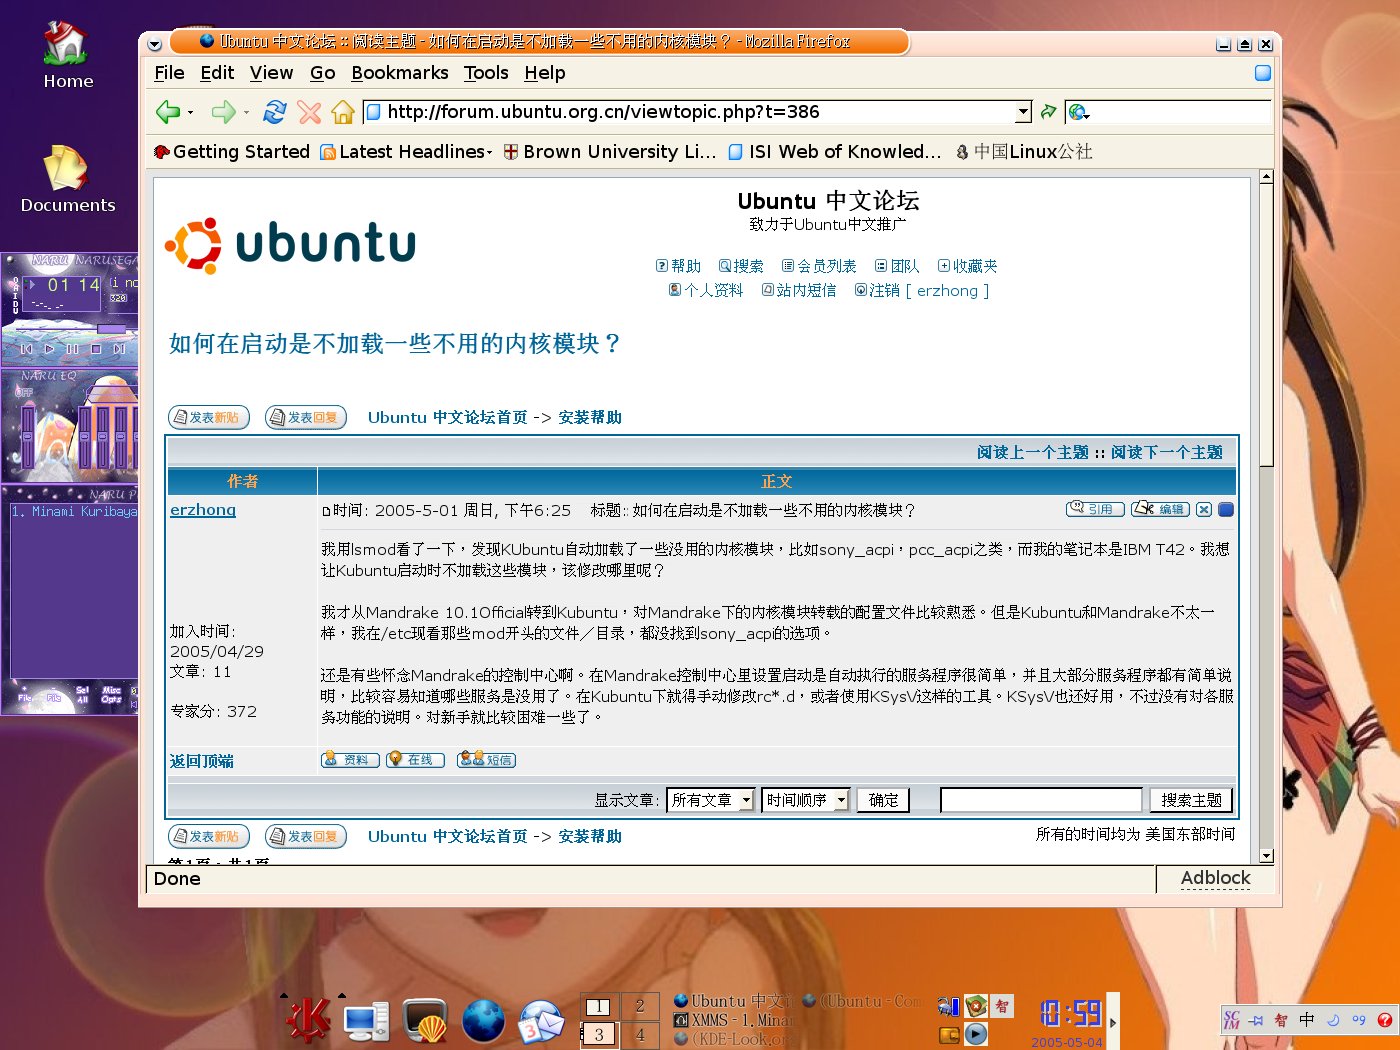This screenshot has width=1400, height=1050.
Task: Open the Forward button history dropdown arrow
Action: click(x=246, y=113)
